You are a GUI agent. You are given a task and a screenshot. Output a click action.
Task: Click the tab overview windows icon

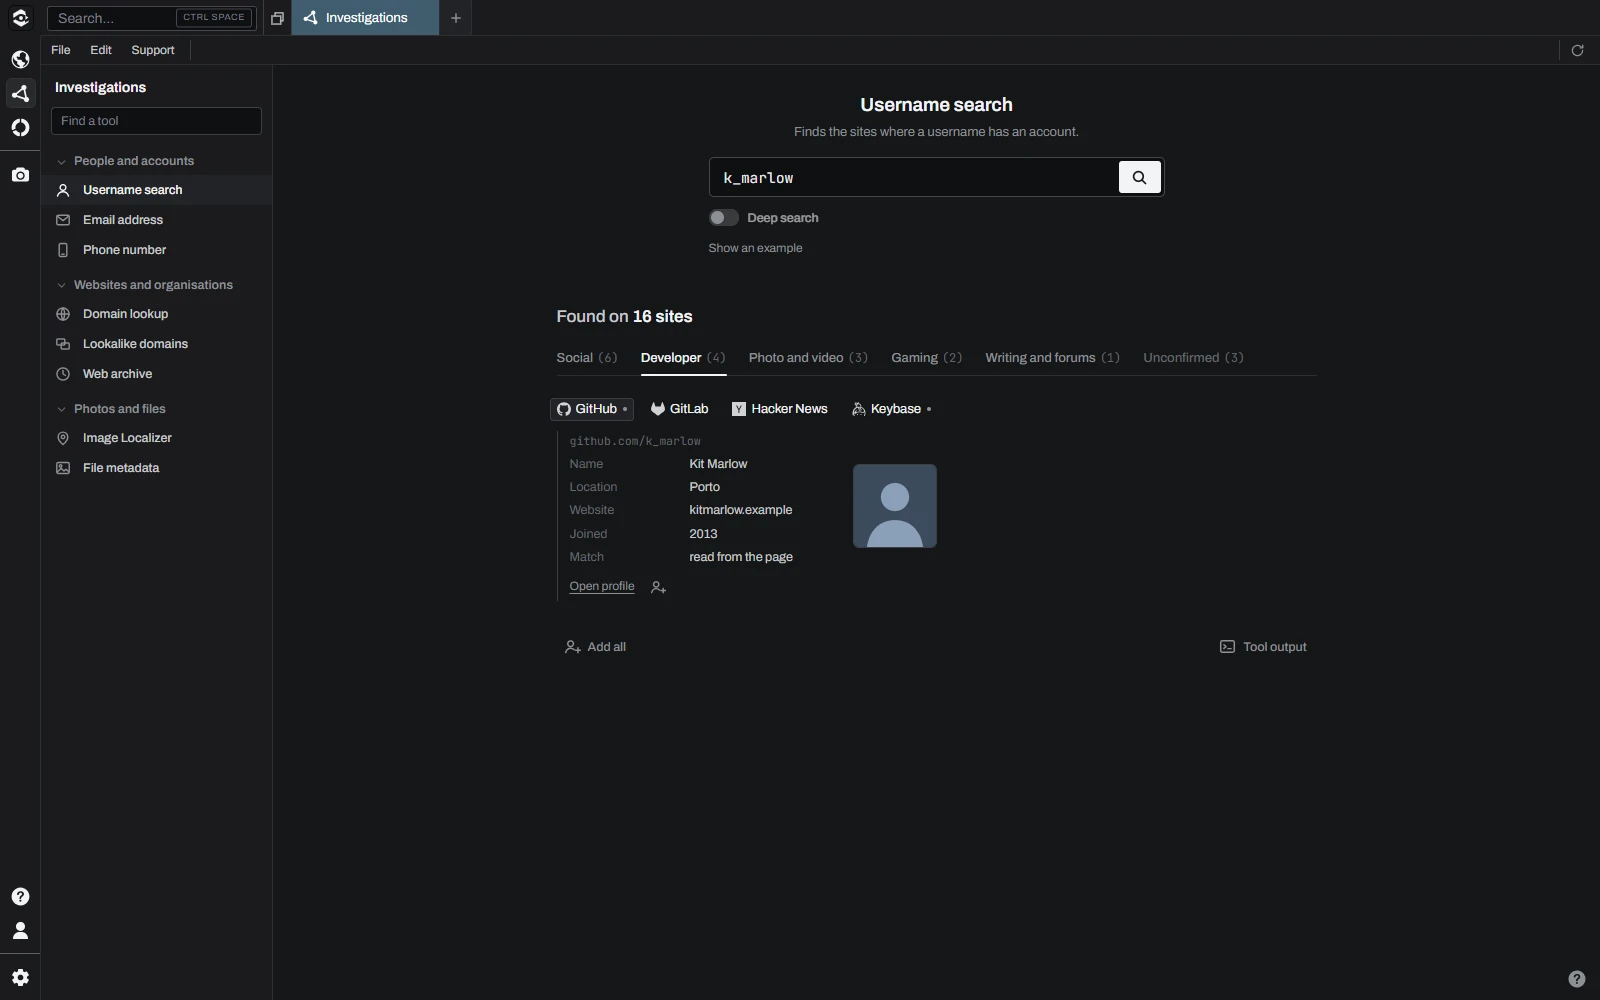pyautogui.click(x=277, y=18)
